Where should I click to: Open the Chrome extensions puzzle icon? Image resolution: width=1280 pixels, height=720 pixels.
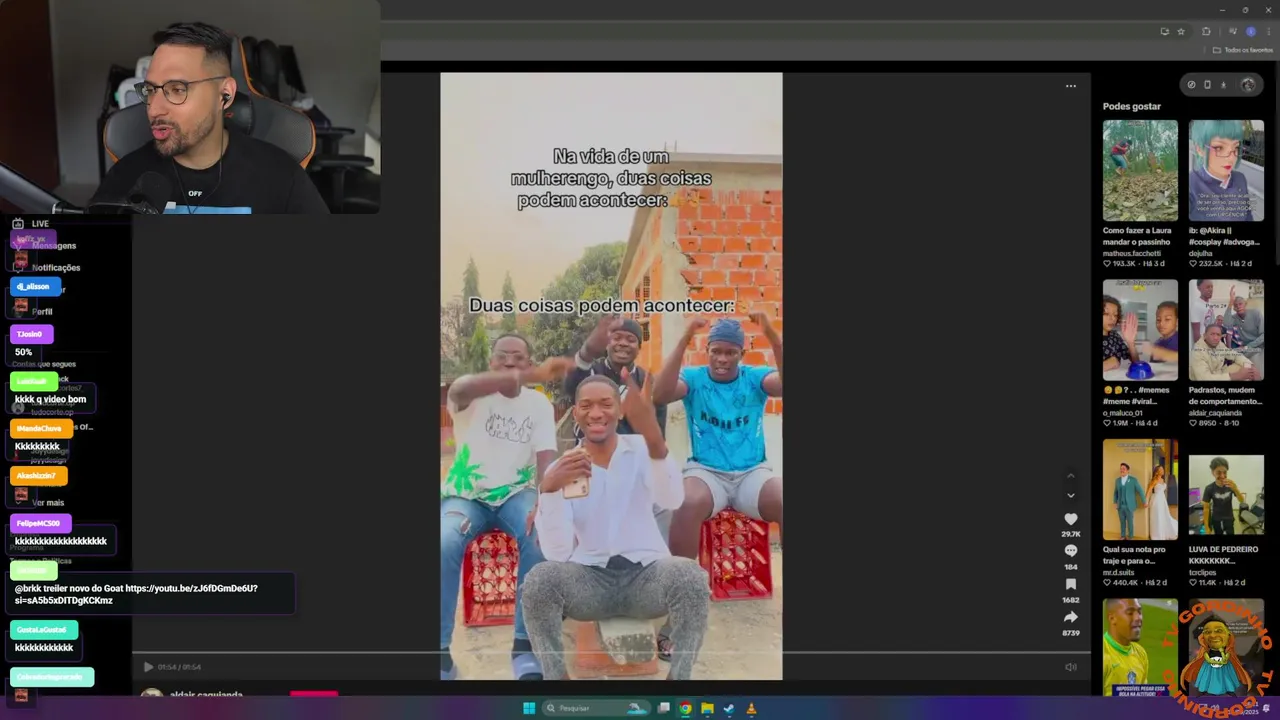[x=1206, y=31]
